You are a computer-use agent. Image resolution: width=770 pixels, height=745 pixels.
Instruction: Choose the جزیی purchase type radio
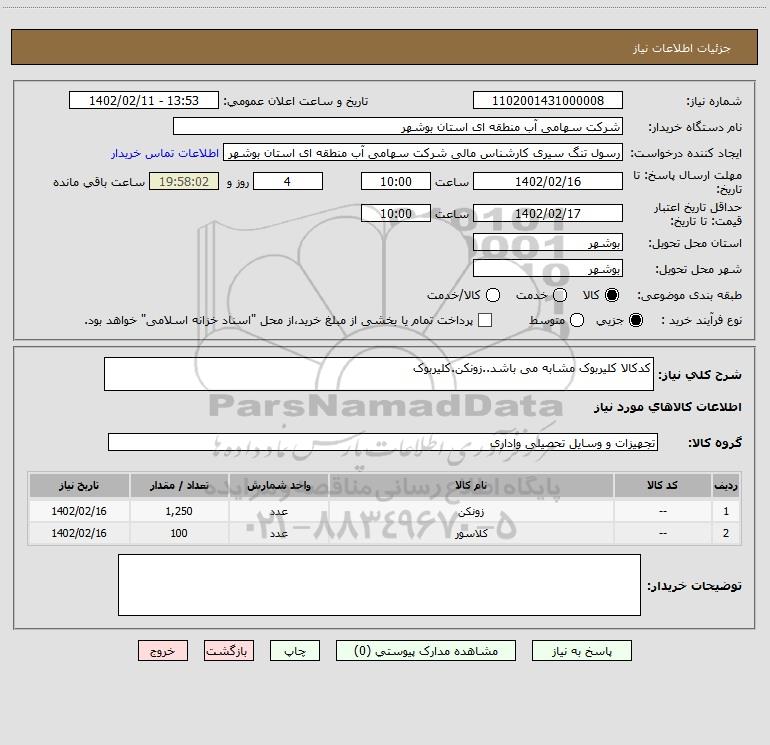[x=635, y=320]
